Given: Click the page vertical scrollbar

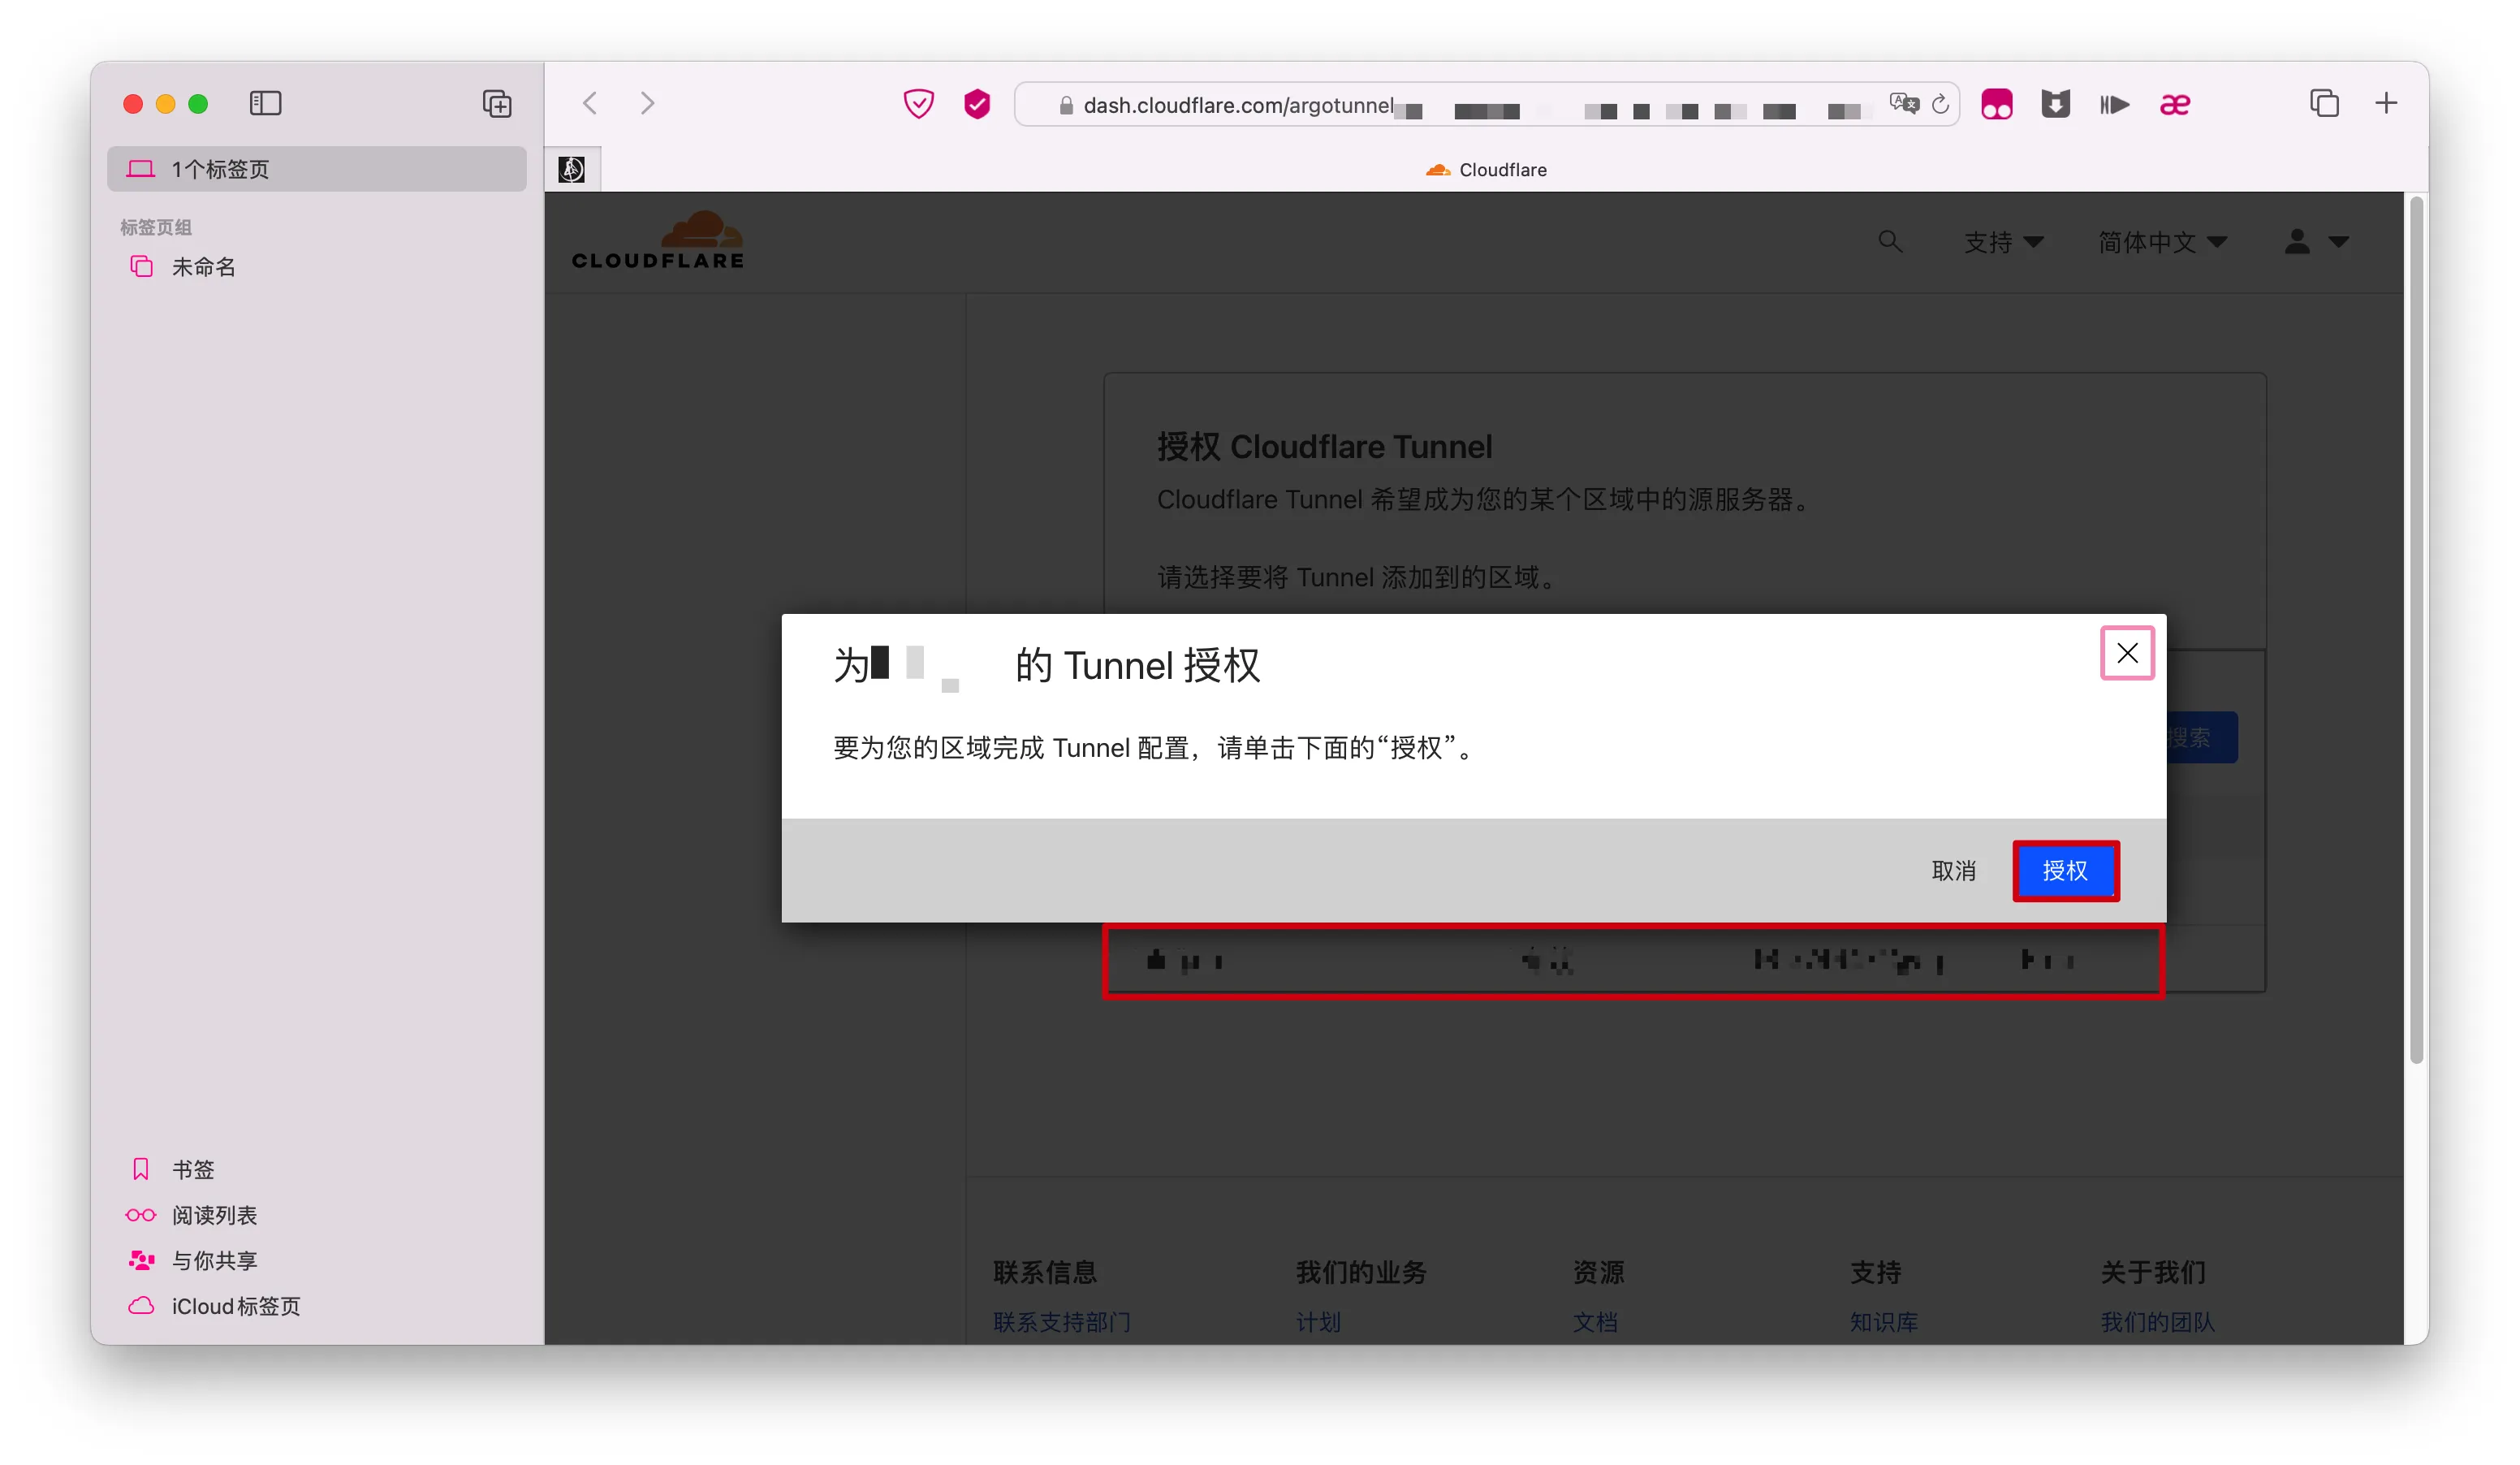Looking at the screenshot, I should 2417,630.
